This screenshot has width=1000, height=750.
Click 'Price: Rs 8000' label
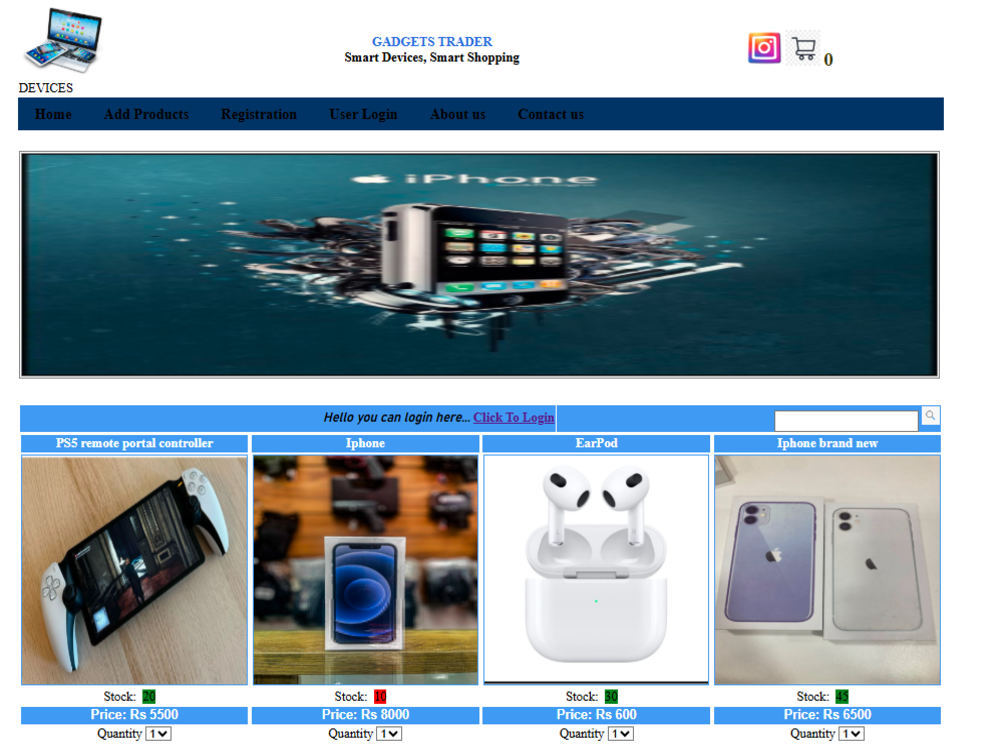click(x=365, y=715)
